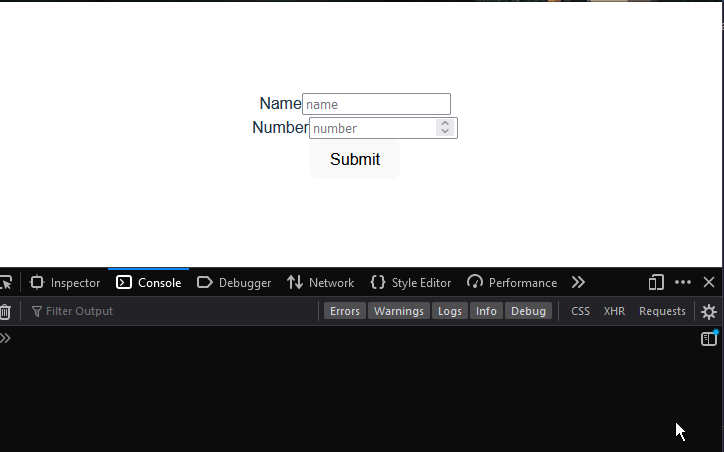Toggle the multi-line editor mode icon
This screenshot has width=724, height=452.
[x=709, y=338]
